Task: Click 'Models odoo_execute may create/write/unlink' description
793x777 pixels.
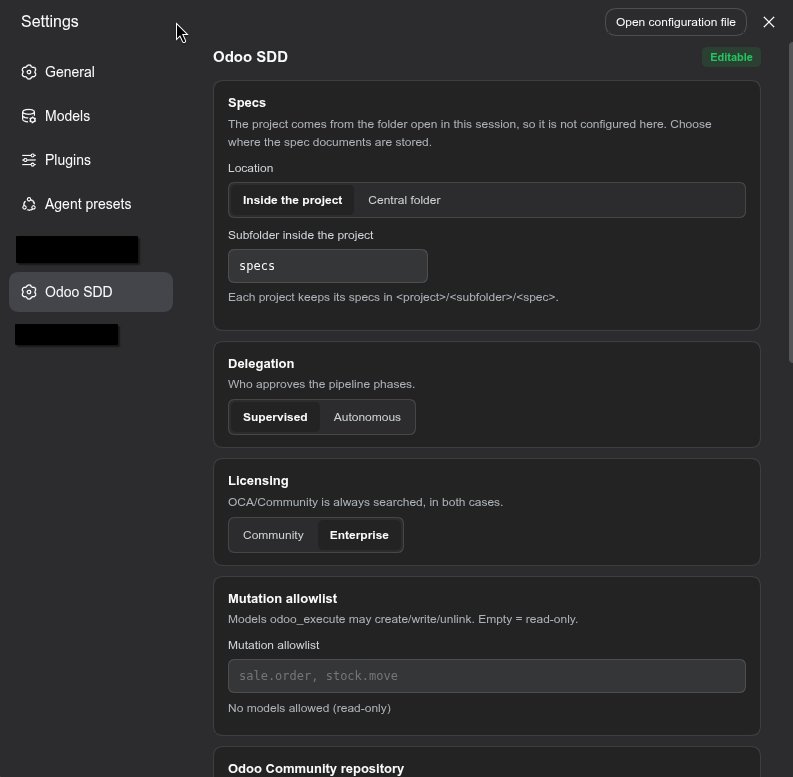Action: point(403,619)
